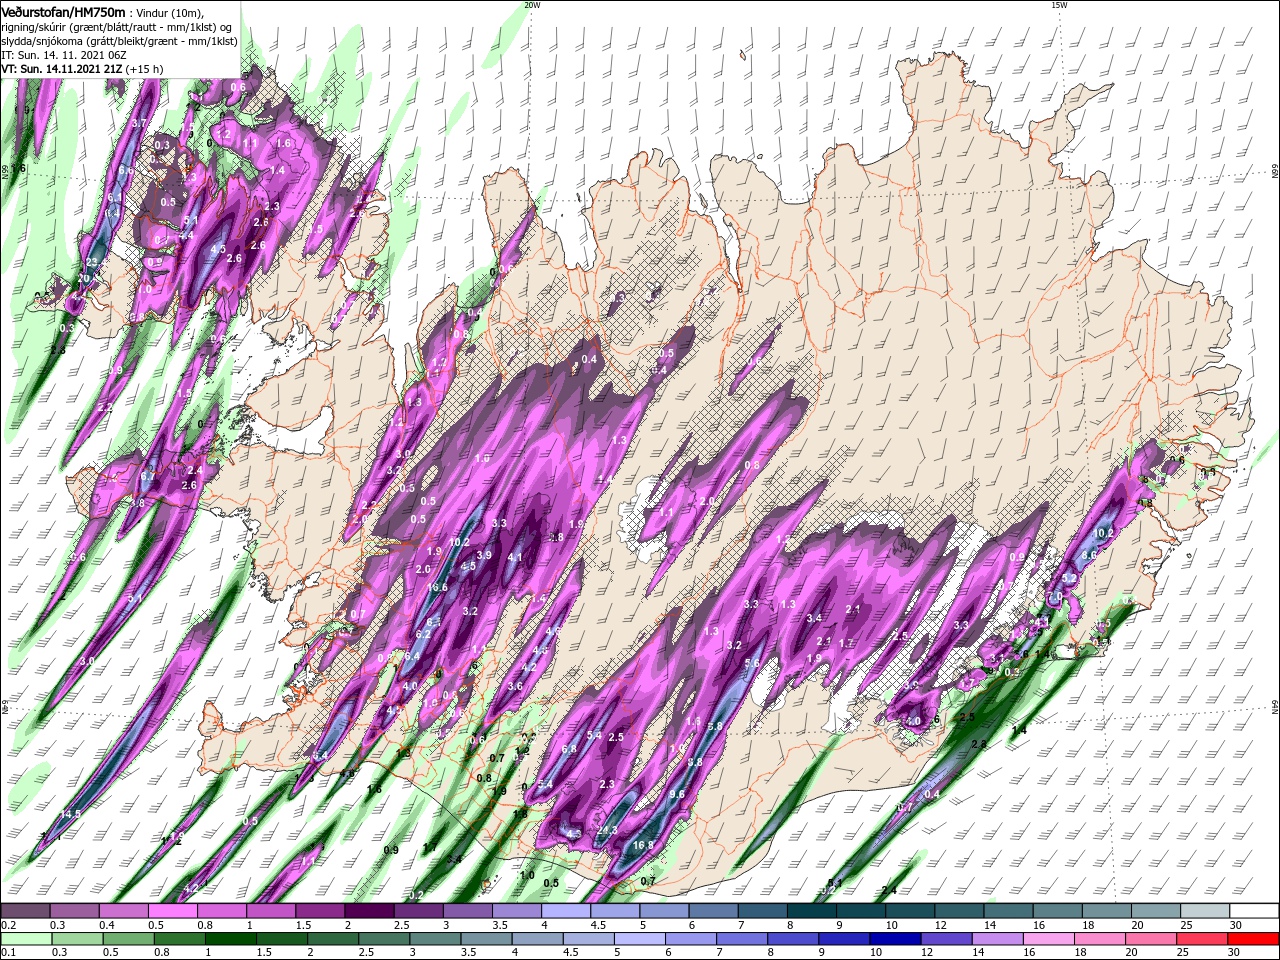Click the 'Vindur (10m)' text in the header

click(170, 13)
